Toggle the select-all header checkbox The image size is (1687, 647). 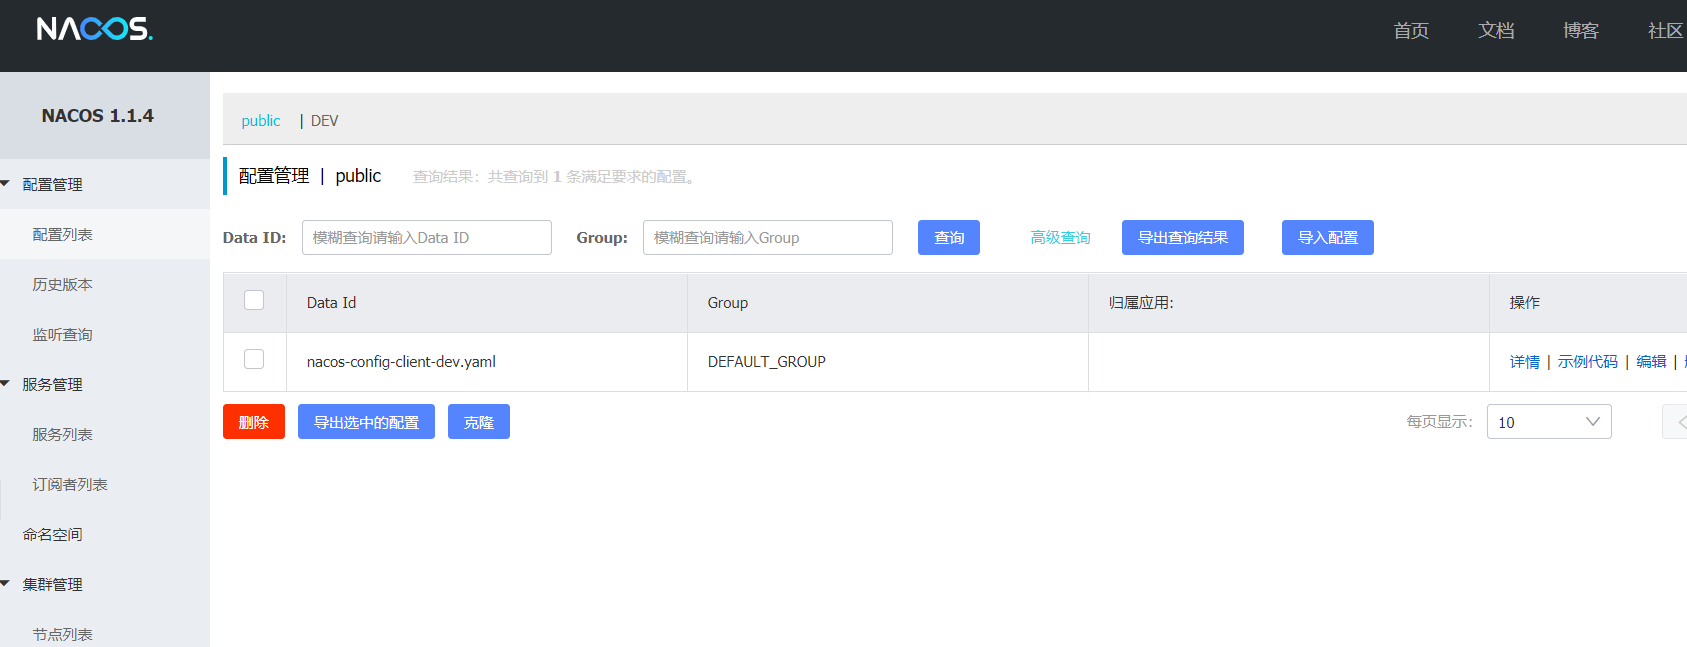[x=254, y=300]
